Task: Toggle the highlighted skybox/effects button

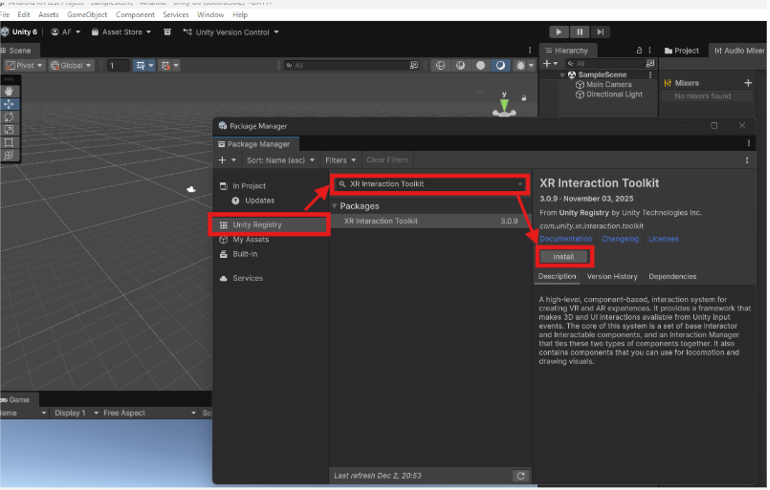Action: pyautogui.click(x=500, y=65)
